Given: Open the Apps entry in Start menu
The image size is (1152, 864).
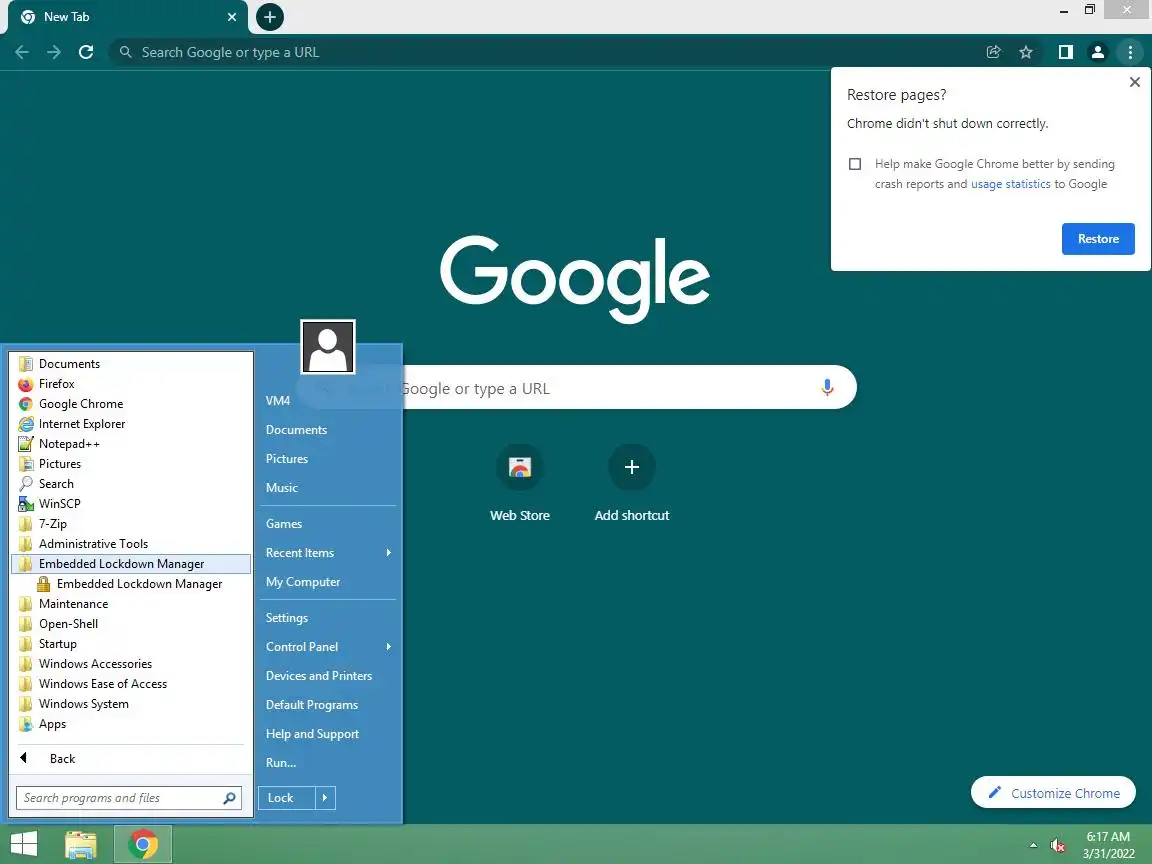Looking at the screenshot, I should (x=132, y=724).
